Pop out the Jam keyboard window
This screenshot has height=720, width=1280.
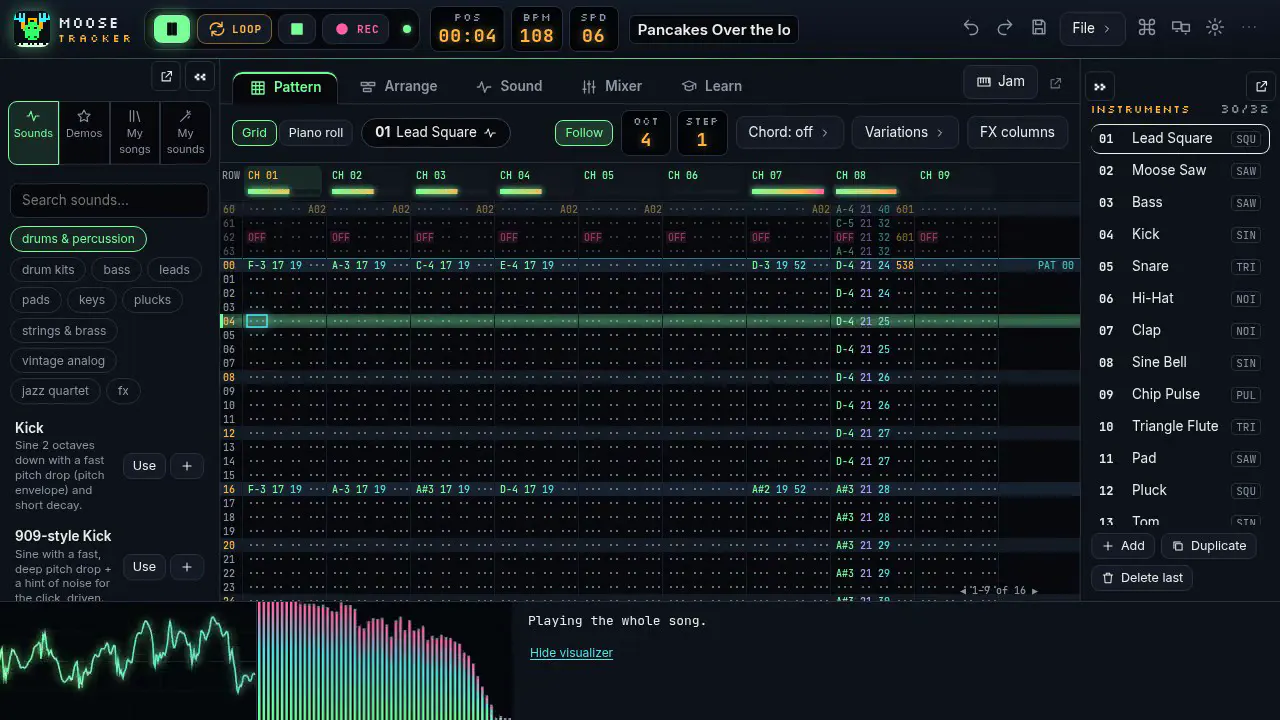coord(1055,83)
